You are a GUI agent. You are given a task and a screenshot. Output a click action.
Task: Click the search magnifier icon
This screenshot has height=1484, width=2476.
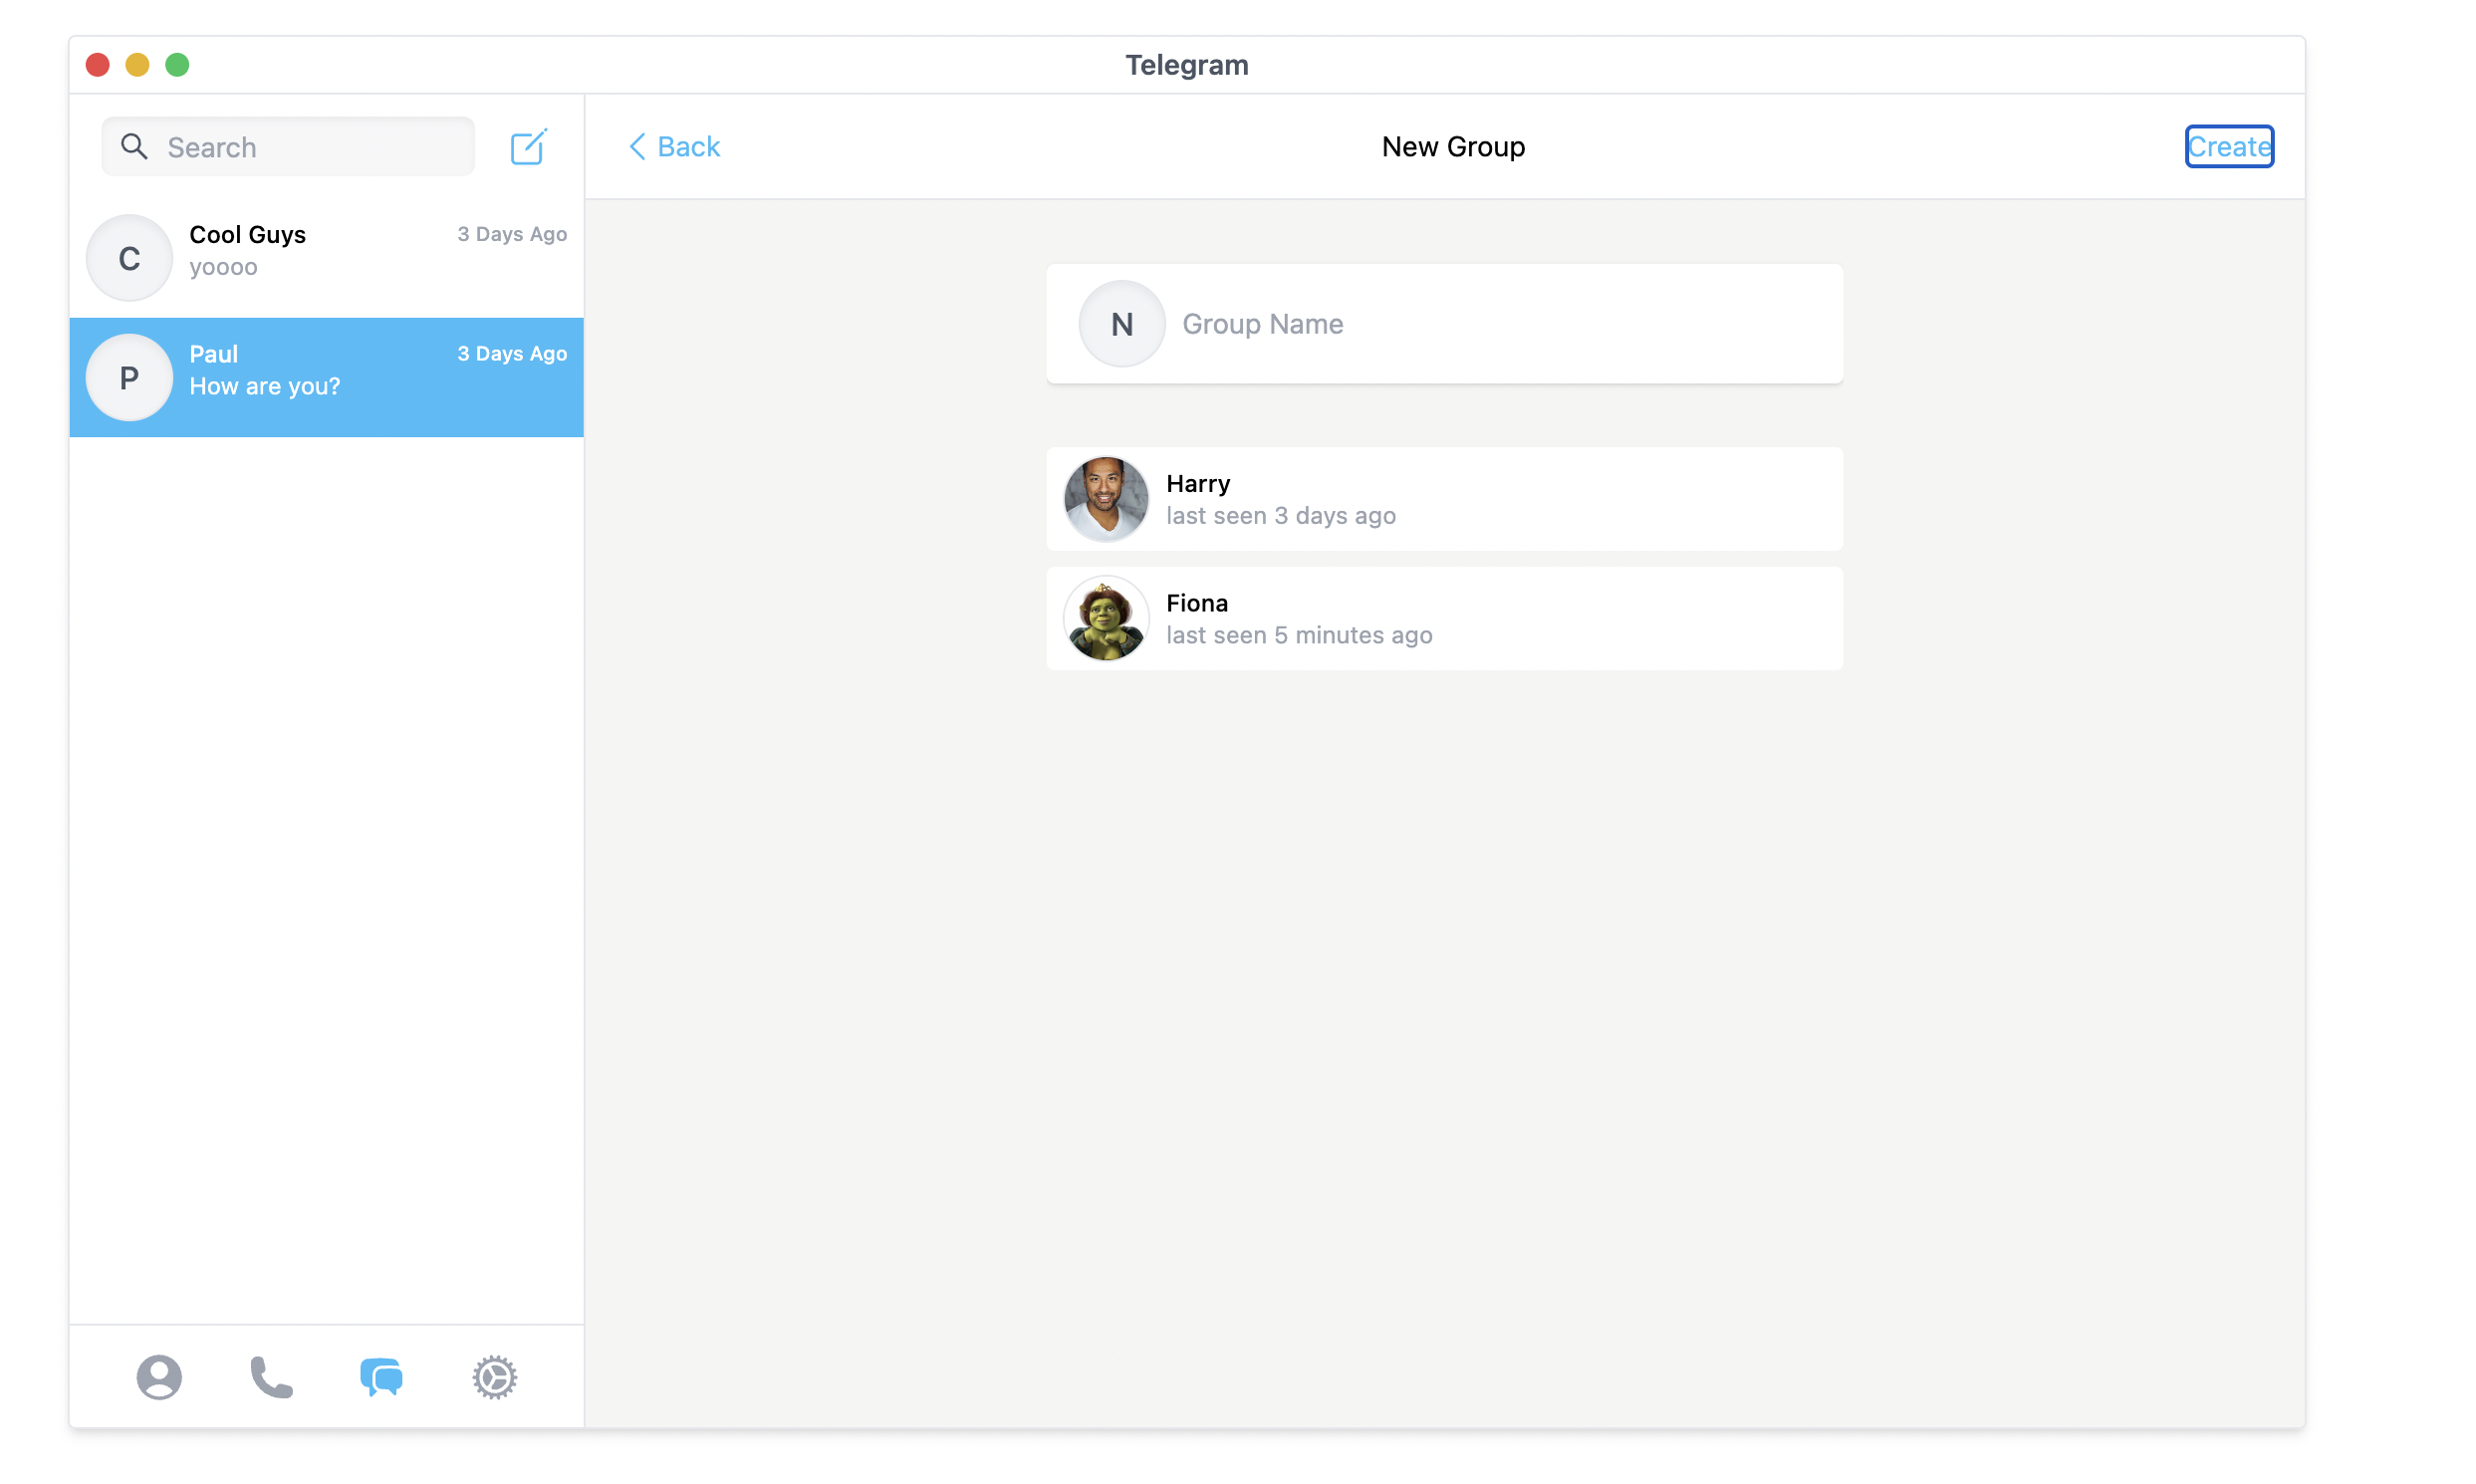(x=134, y=147)
